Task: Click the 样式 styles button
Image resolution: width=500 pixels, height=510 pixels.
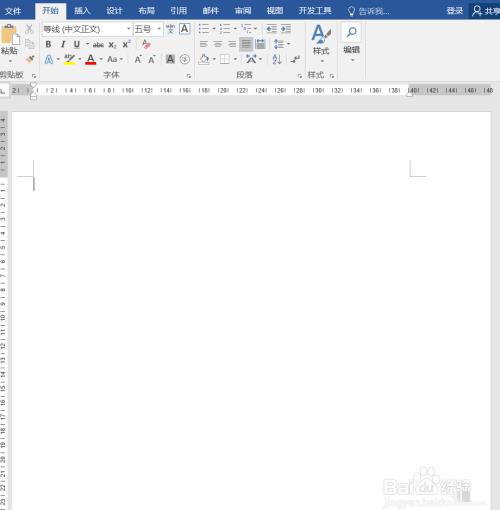Action: (x=321, y=43)
